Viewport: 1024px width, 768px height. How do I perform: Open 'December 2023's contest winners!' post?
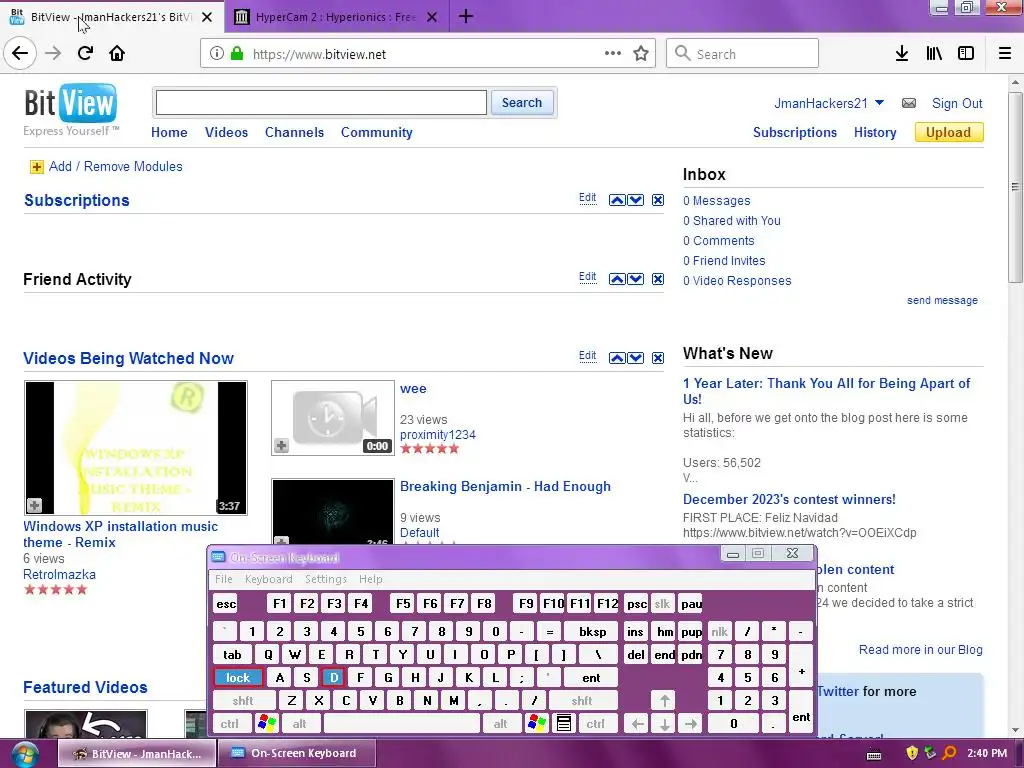[x=790, y=500]
